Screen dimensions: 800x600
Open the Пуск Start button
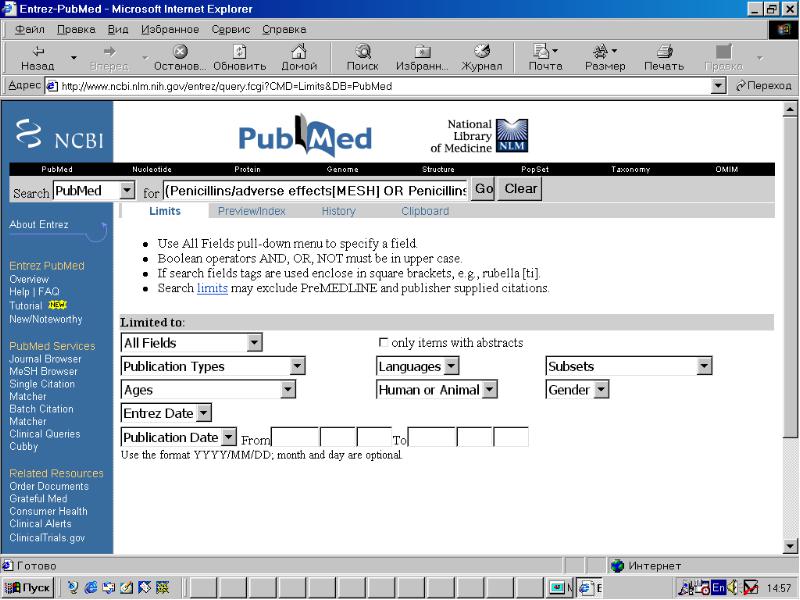click(x=28, y=588)
